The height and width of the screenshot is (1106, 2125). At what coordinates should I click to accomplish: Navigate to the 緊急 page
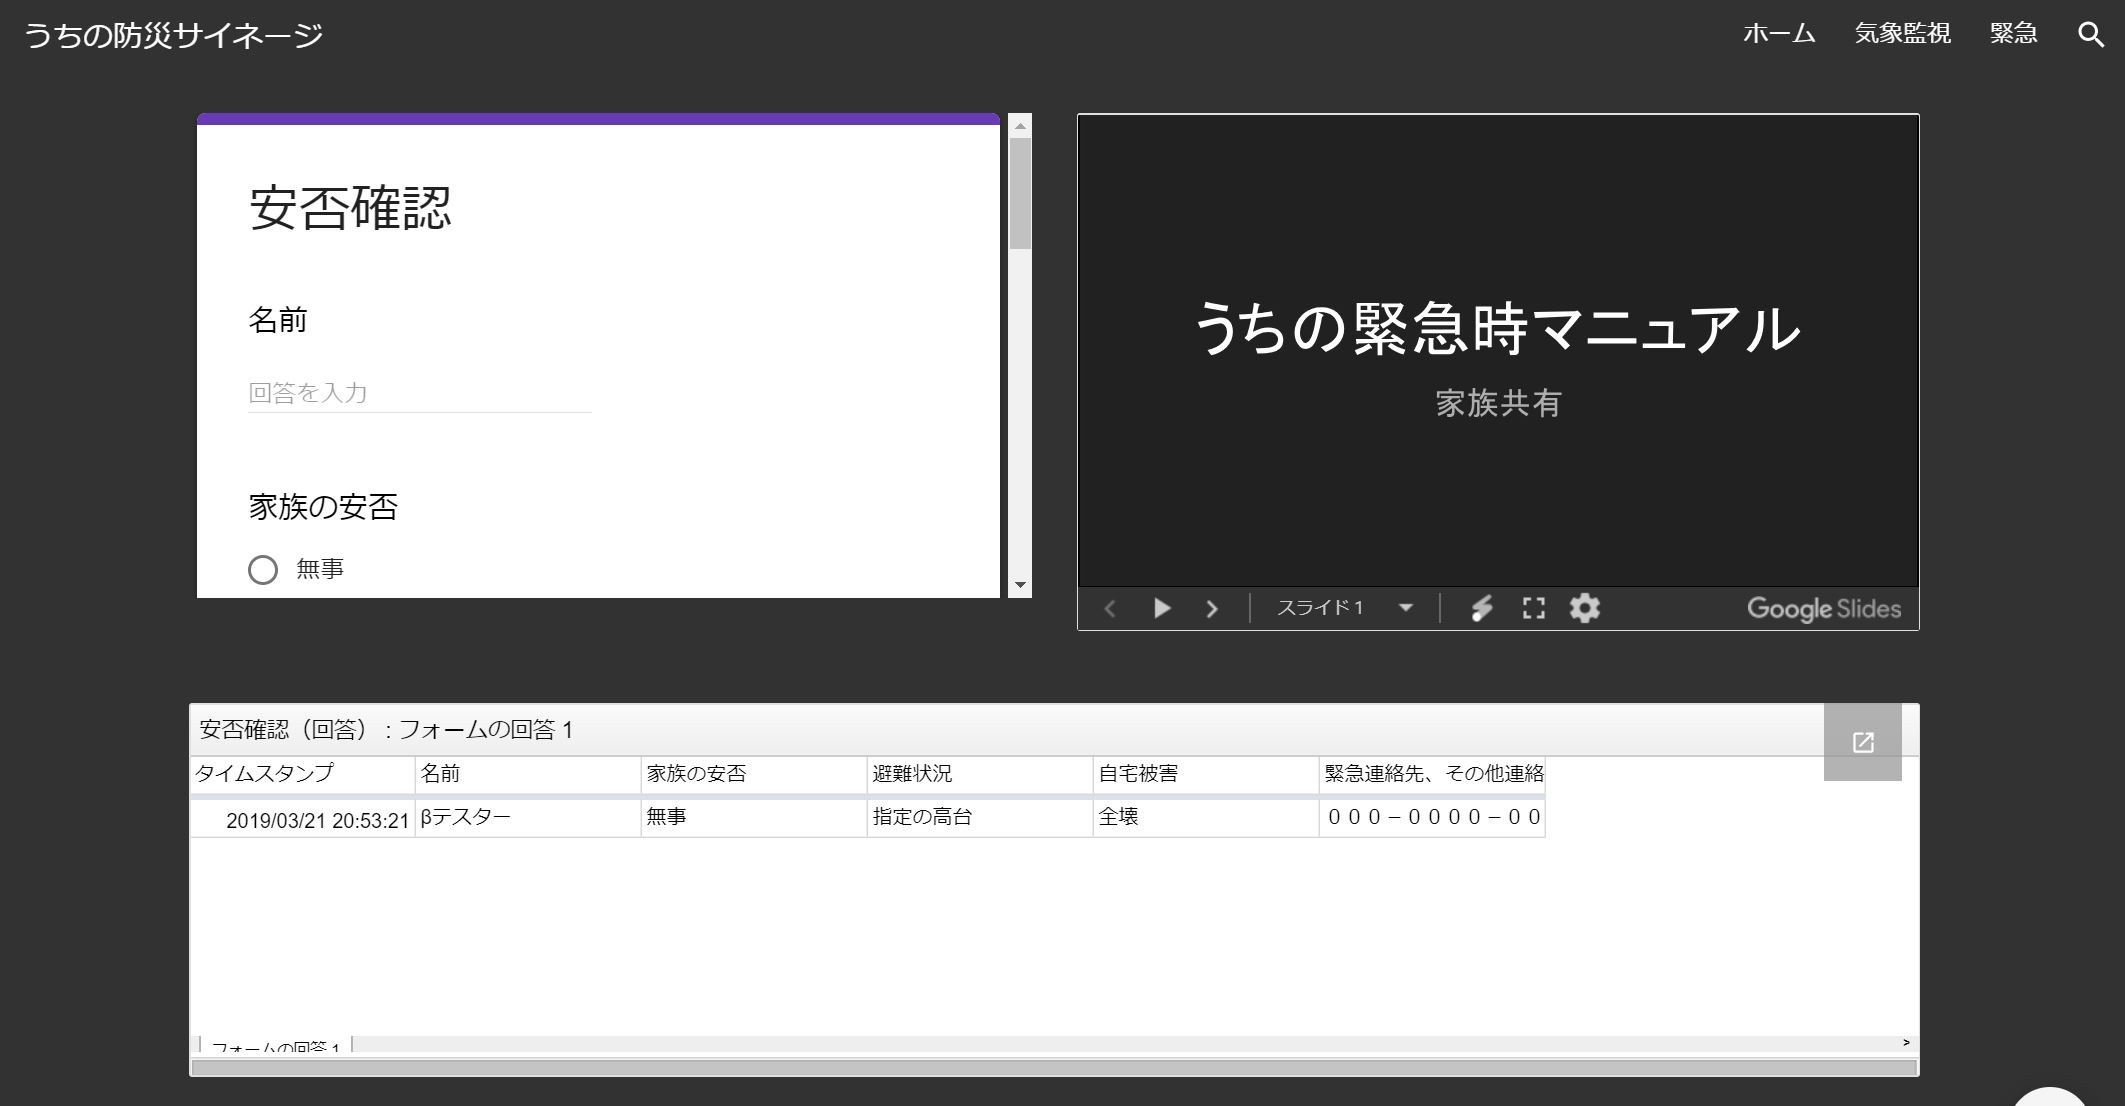[x=2013, y=34]
